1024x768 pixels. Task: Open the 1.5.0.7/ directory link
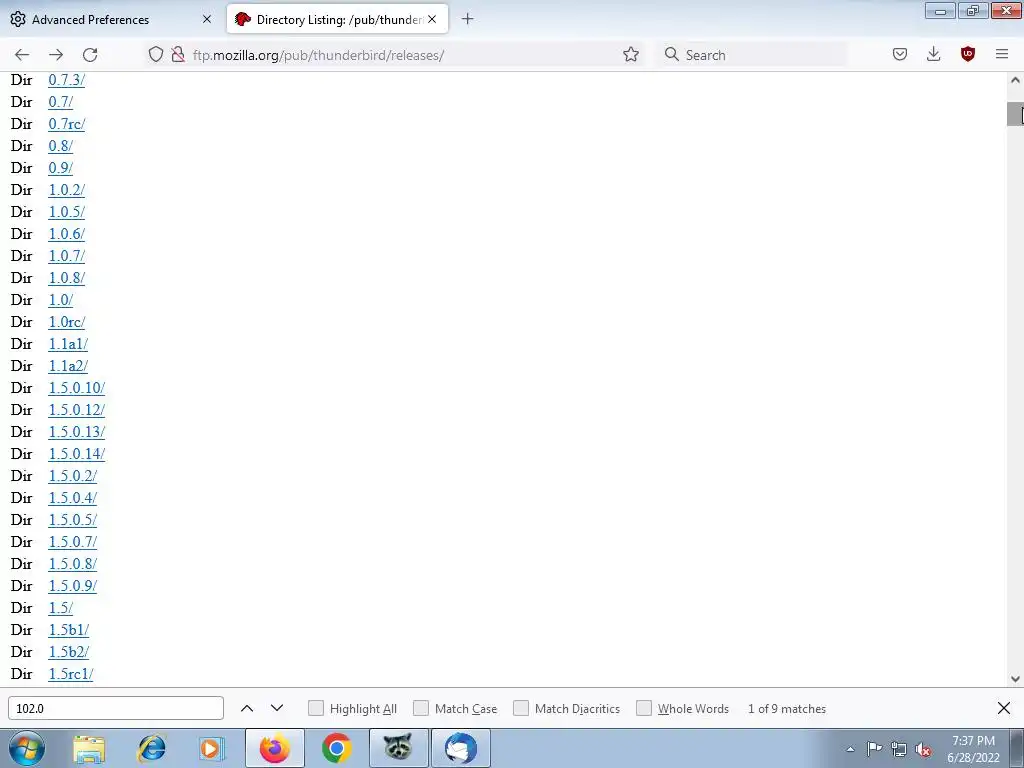(x=72, y=541)
